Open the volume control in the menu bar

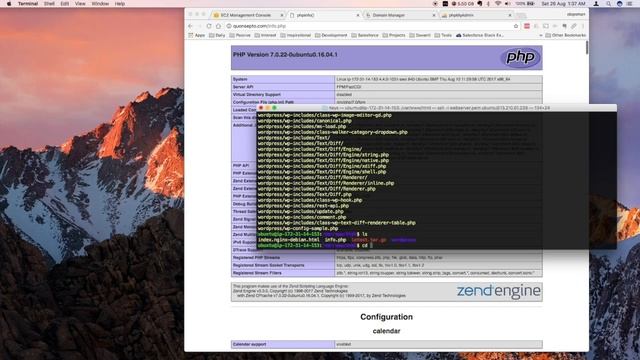pyautogui.click(x=507, y=4)
